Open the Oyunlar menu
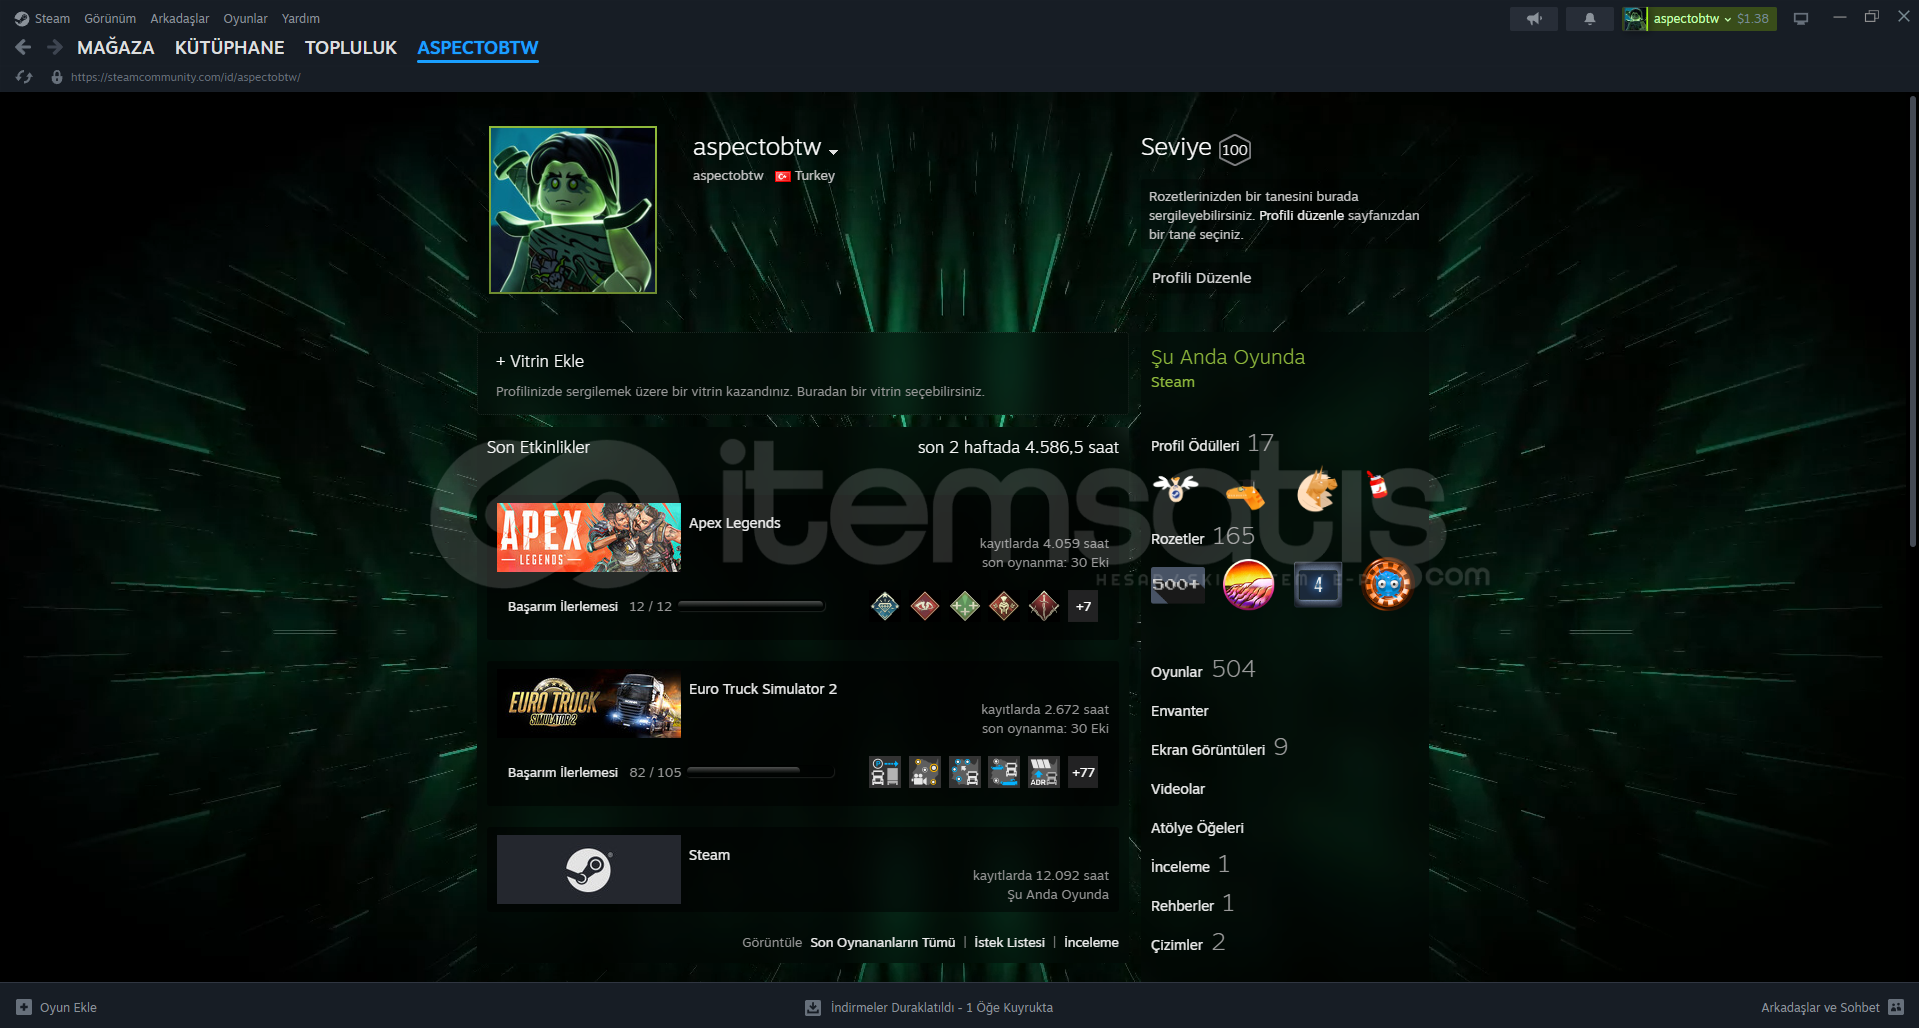The height and width of the screenshot is (1028, 1919). [x=245, y=19]
